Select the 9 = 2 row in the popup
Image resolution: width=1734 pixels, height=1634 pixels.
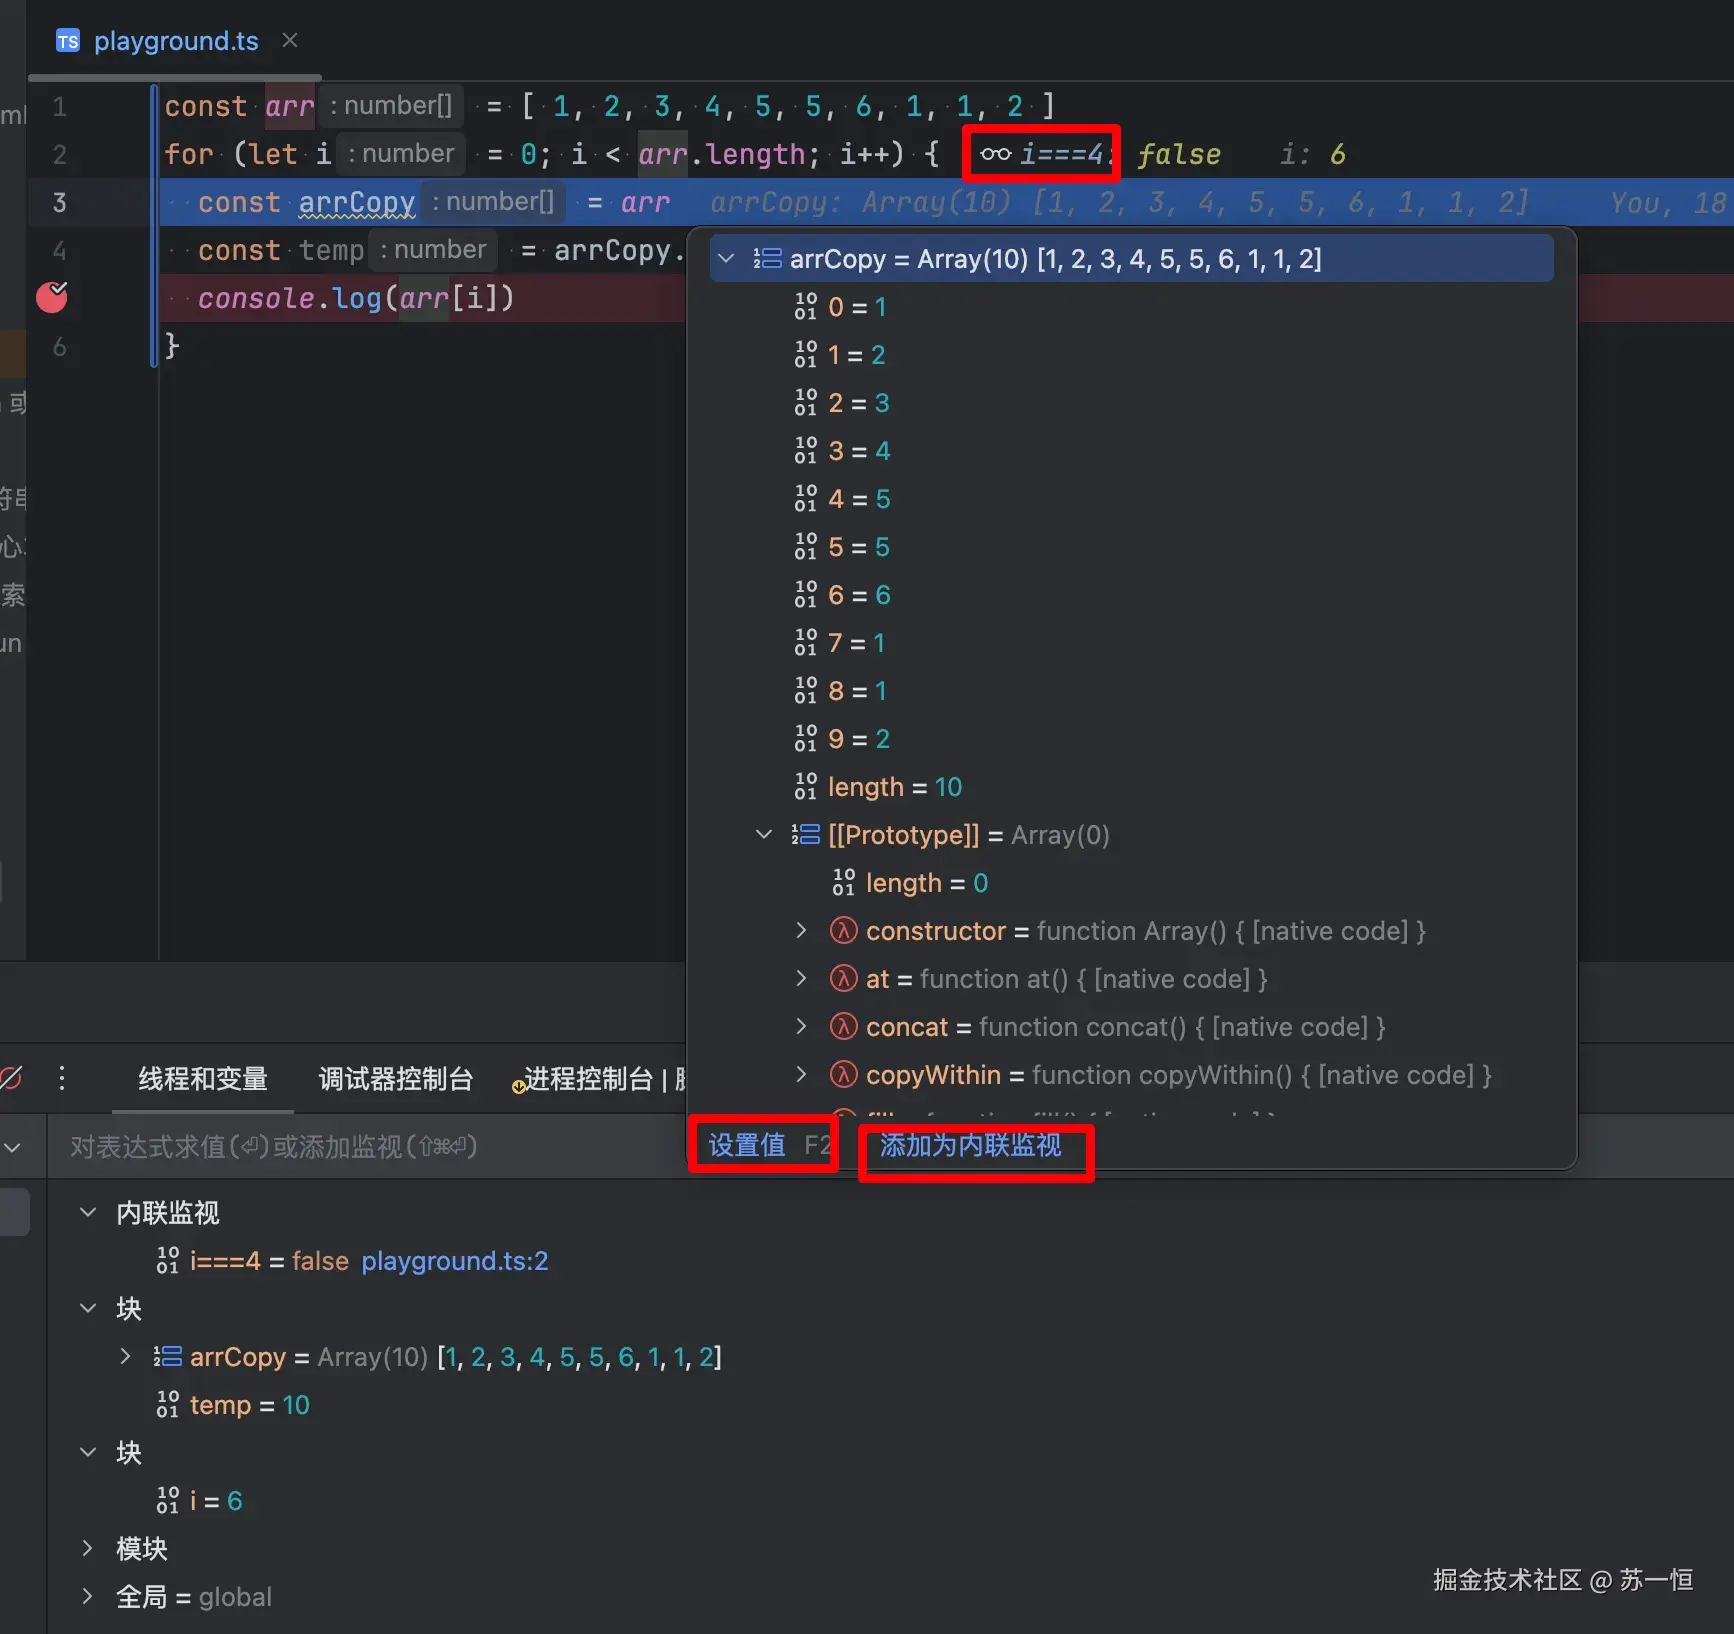(x=1131, y=739)
